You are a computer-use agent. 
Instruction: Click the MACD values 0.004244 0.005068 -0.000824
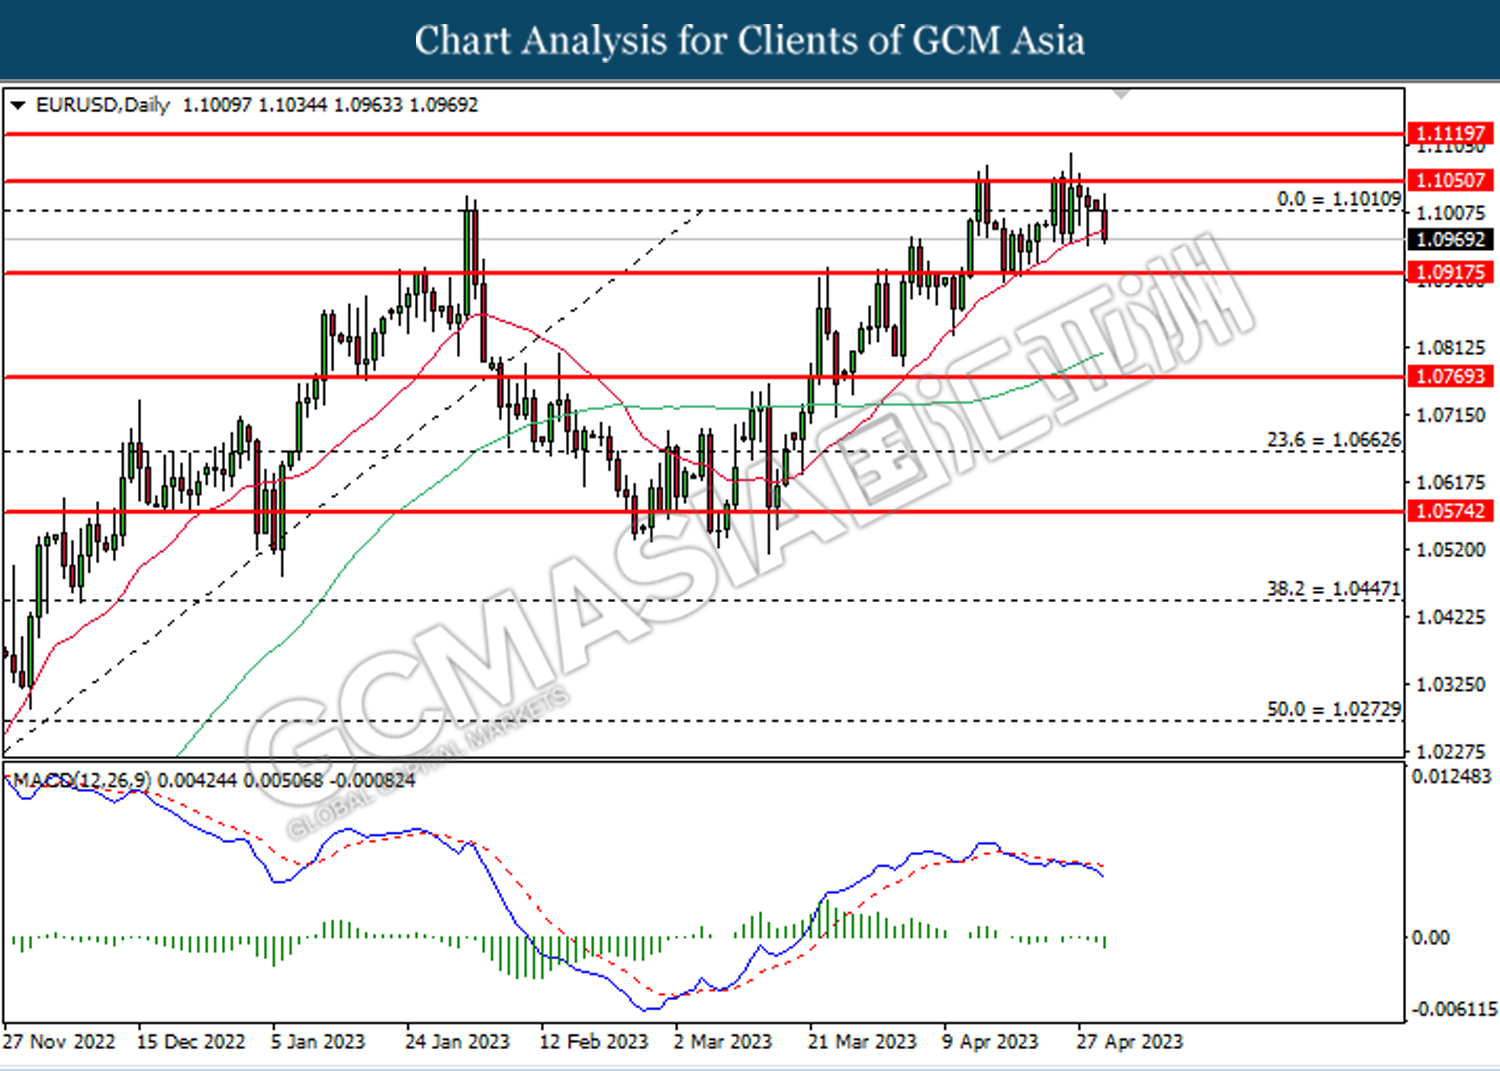286,780
